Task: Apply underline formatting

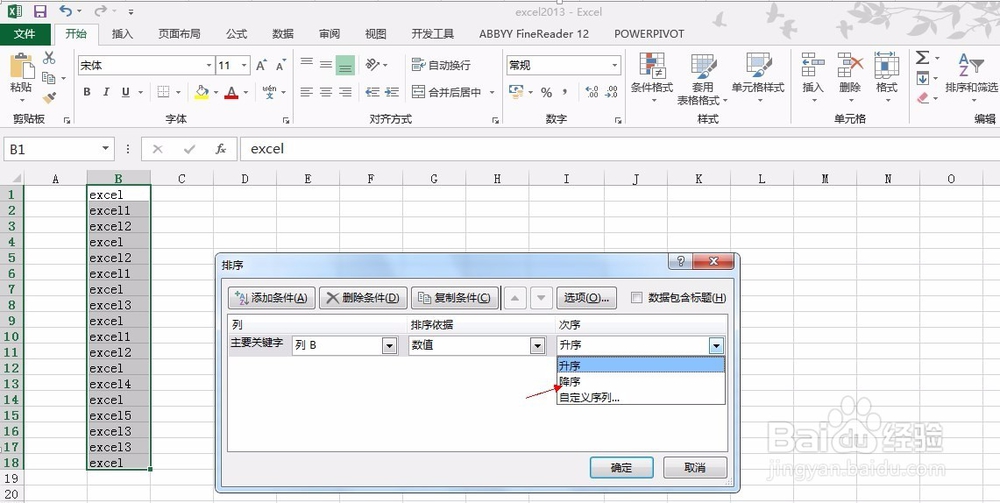Action: pyautogui.click(x=125, y=92)
